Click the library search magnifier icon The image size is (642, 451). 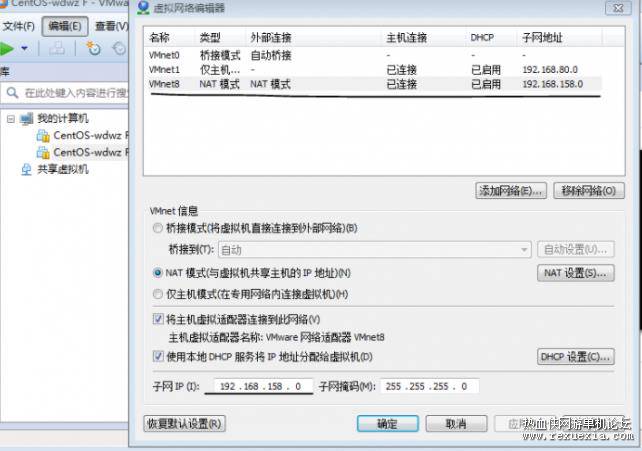point(13,93)
